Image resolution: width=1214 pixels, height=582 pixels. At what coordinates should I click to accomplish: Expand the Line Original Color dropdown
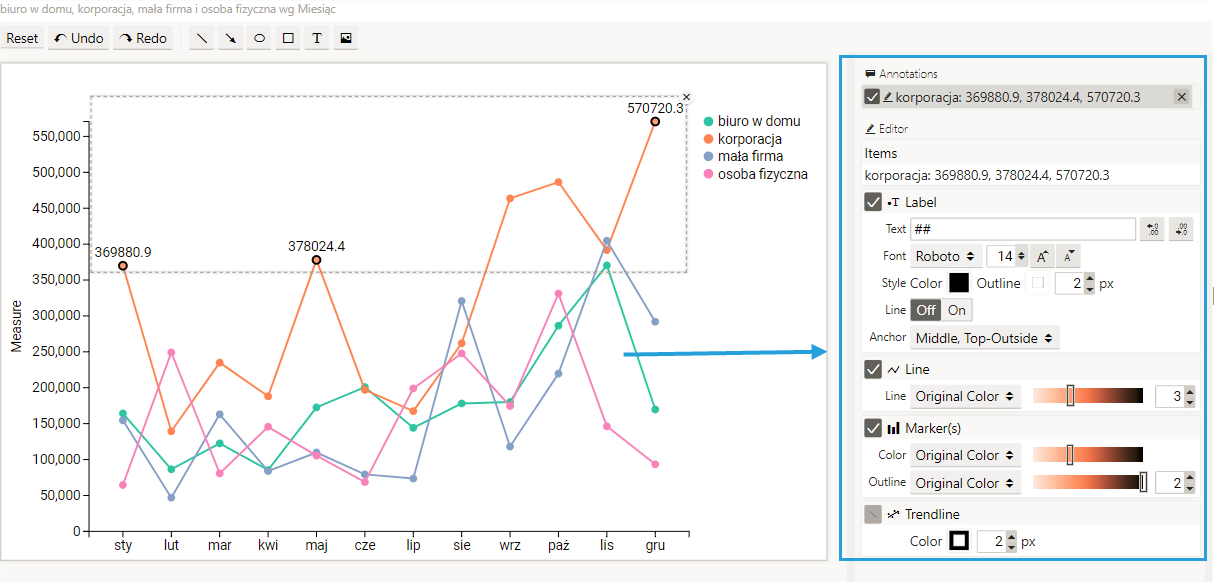point(965,396)
